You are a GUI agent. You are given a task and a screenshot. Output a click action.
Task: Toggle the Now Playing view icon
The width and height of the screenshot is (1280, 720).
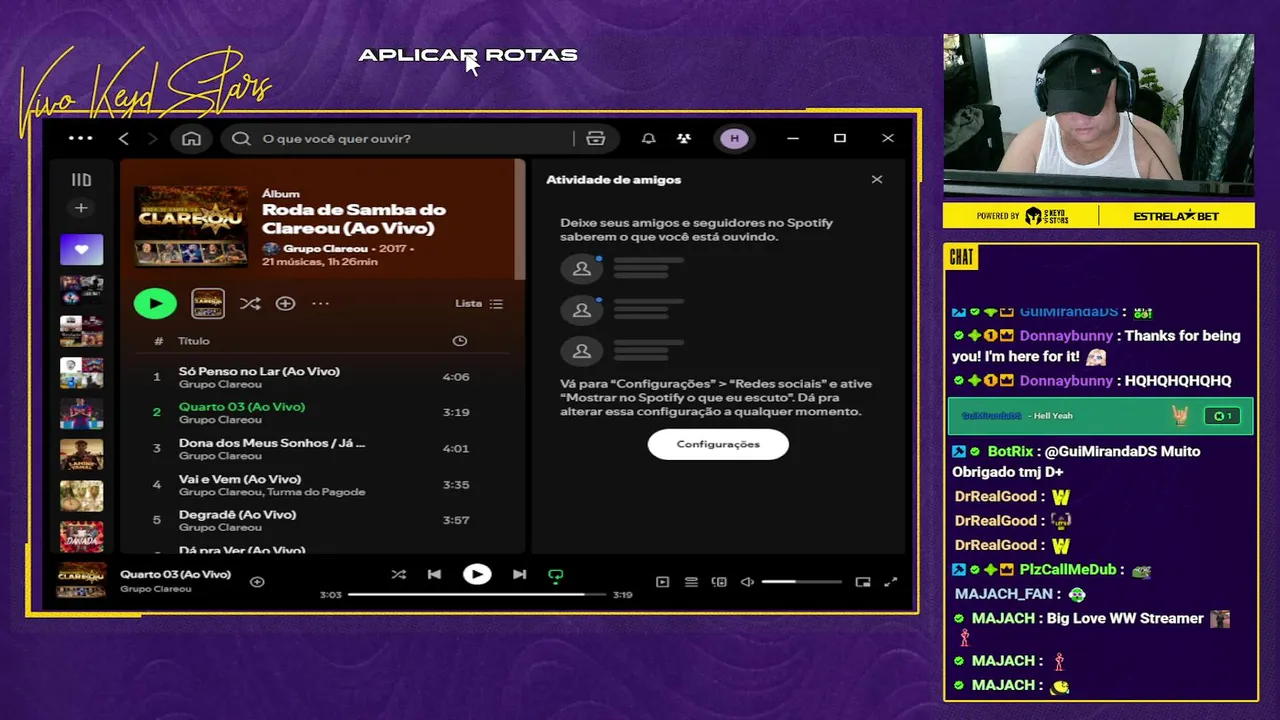pyautogui.click(x=662, y=582)
